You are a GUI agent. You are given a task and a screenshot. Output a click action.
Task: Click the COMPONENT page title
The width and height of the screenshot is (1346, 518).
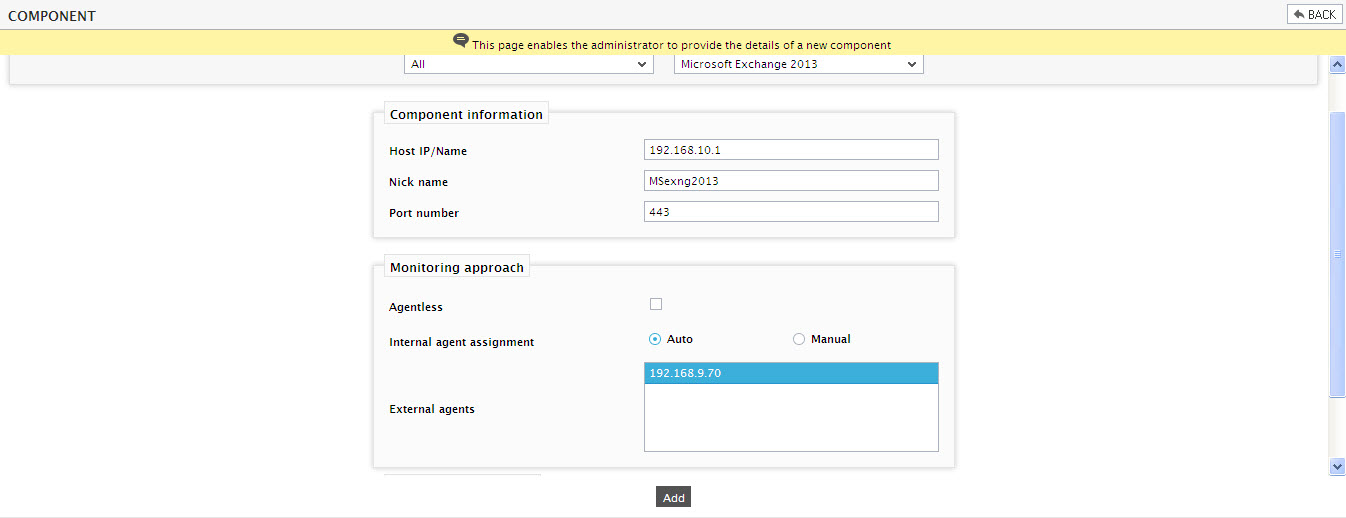[52, 15]
